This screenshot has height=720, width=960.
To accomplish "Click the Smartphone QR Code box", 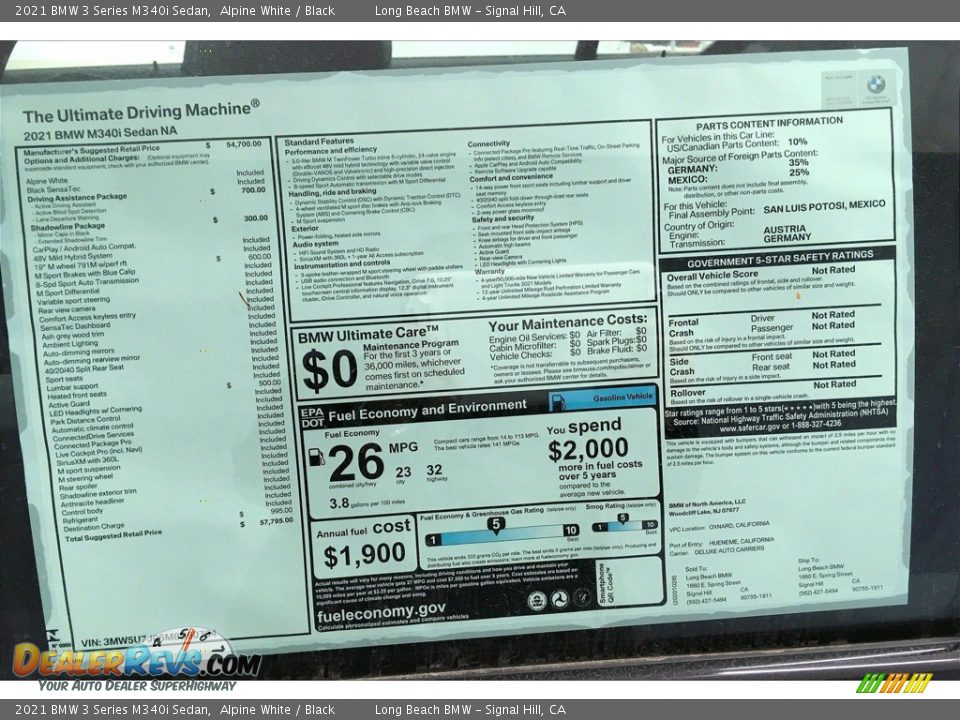I will tap(632, 582).
